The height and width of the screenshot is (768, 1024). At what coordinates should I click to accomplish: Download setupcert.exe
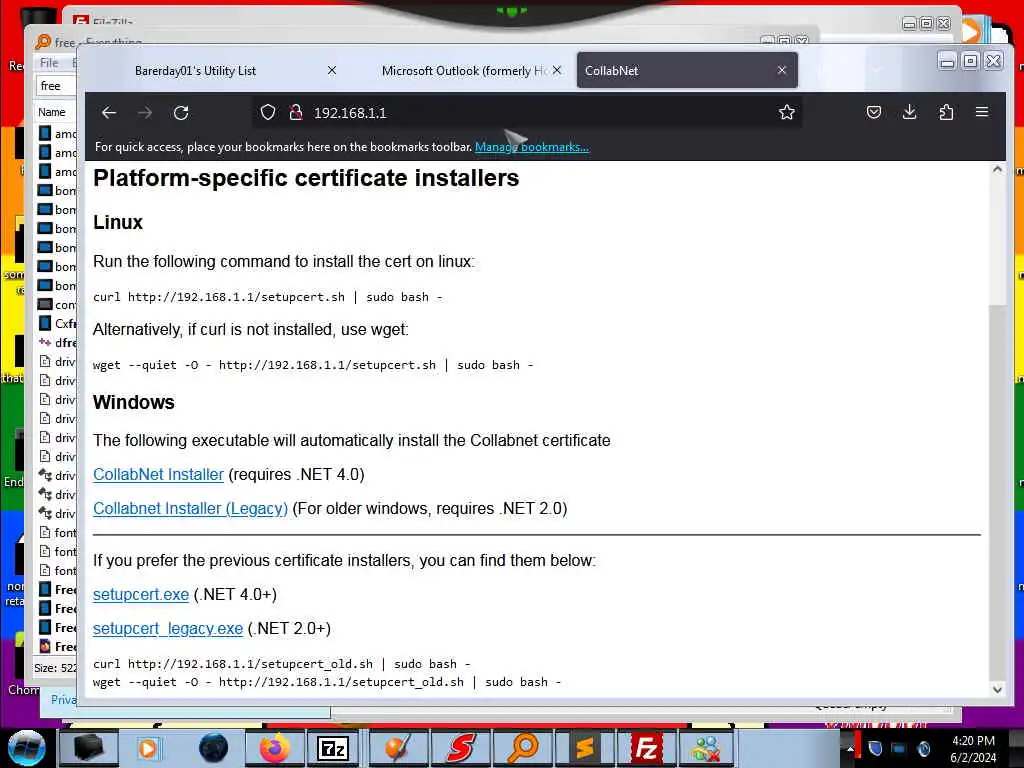(140, 595)
